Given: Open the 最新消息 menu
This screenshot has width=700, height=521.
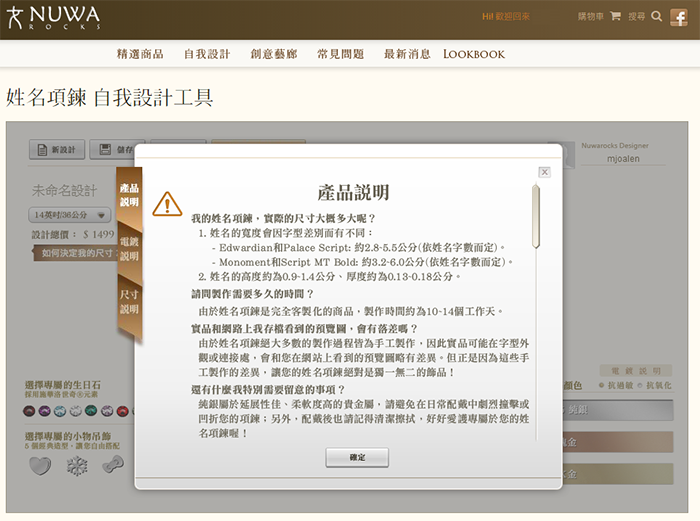Looking at the screenshot, I should click(408, 54).
